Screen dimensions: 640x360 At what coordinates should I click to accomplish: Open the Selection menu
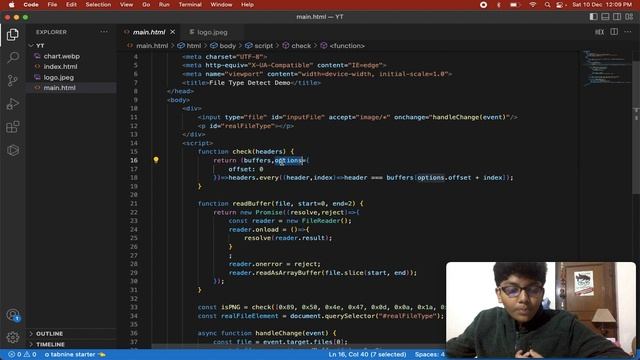98,4
